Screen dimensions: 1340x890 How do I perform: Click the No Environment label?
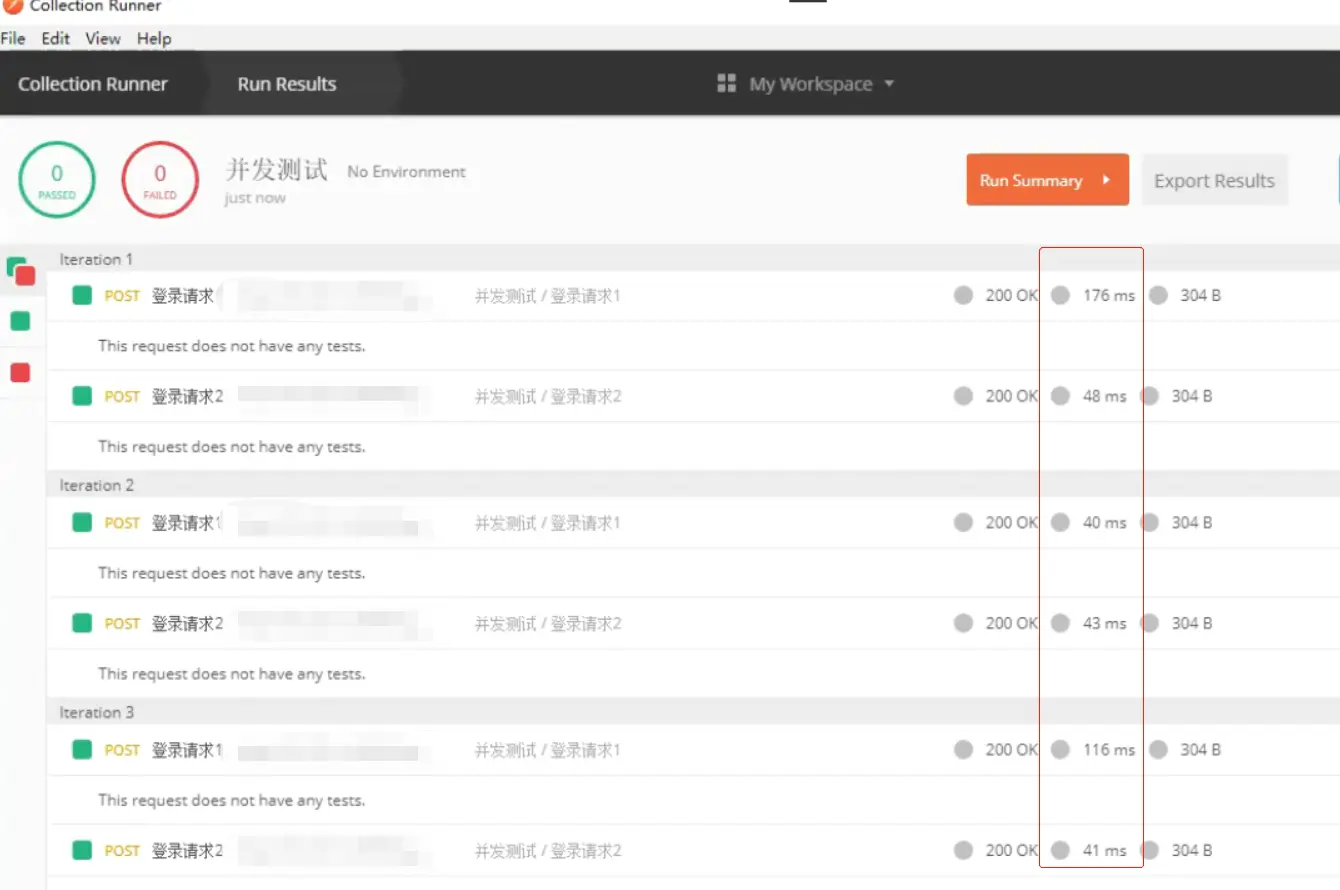point(406,172)
